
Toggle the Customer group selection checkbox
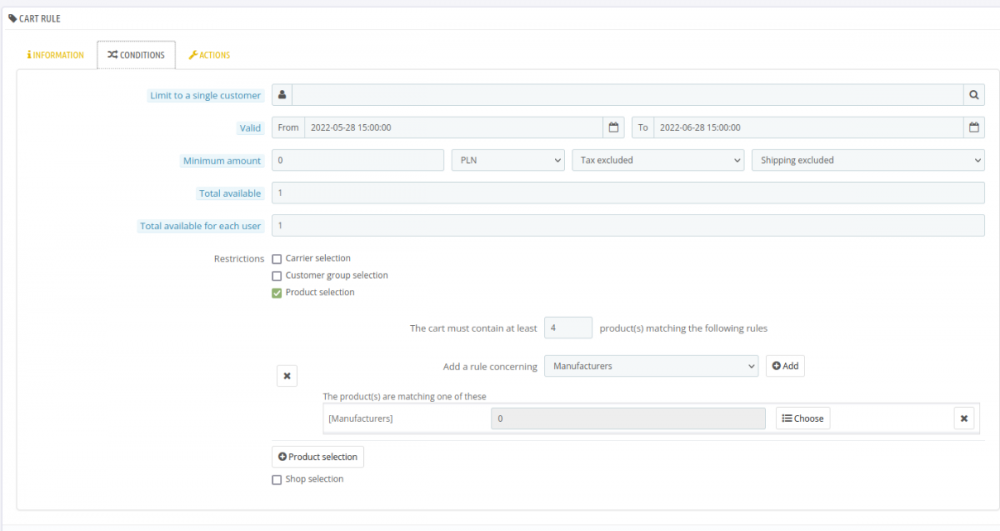(277, 276)
